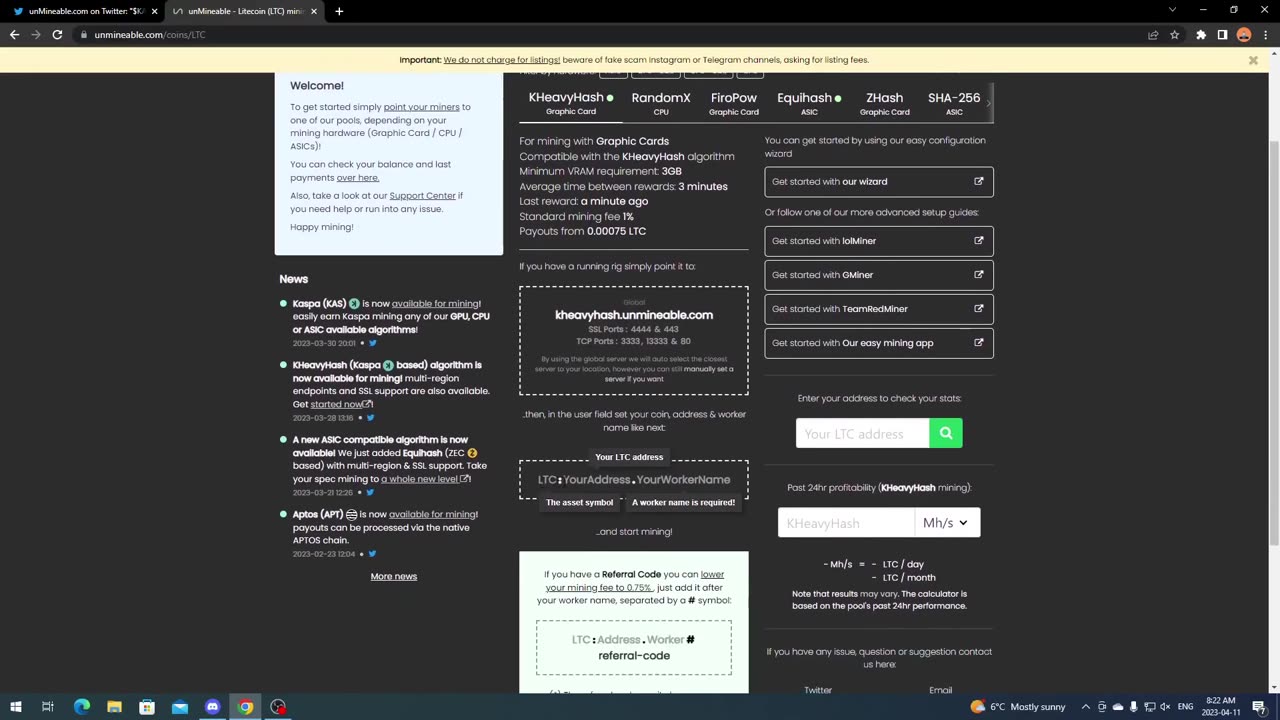The width and height of the screenshot is (1280, 720).
Task: Follow the KHeavyHash started now link
Action: 341,404
